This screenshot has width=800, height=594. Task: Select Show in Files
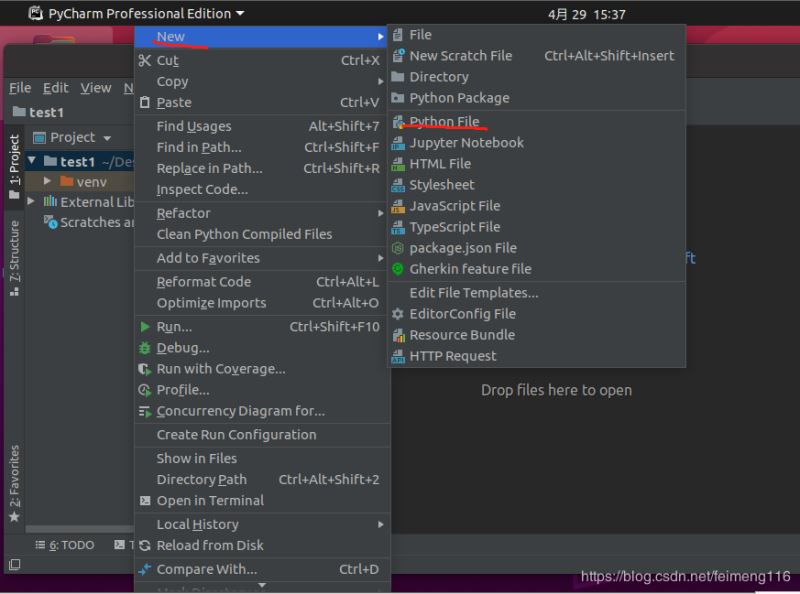[262, 459]
